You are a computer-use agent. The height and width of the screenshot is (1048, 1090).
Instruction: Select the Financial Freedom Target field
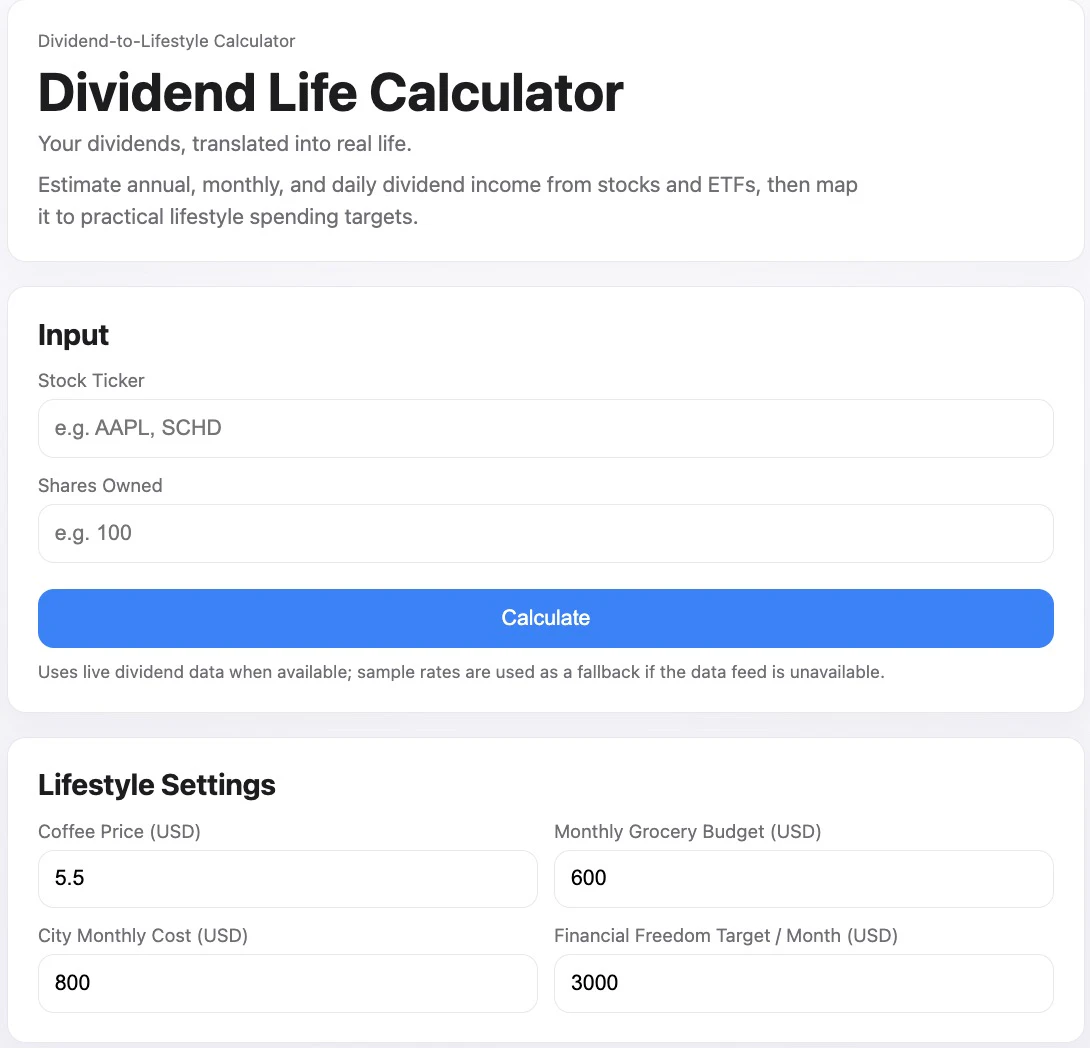(x=803, y=983)
